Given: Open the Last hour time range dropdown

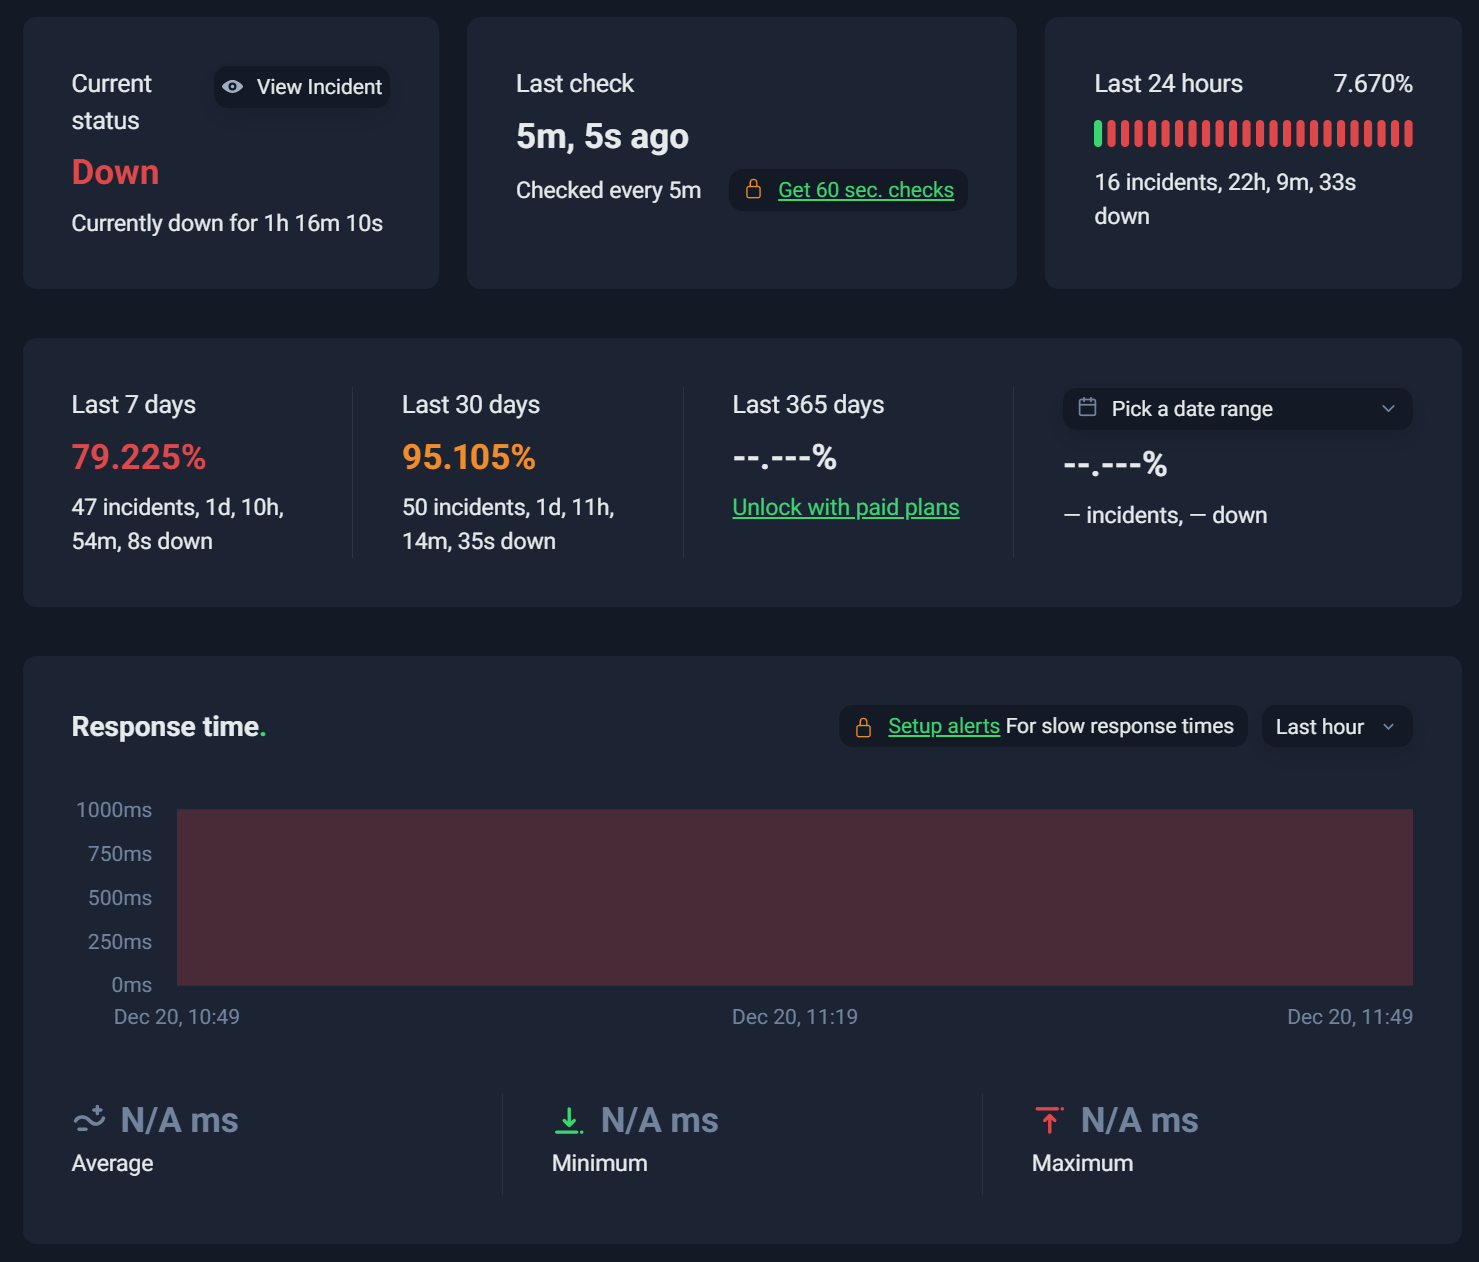Looking at the screenshot, I should [x=1337, y=727].
